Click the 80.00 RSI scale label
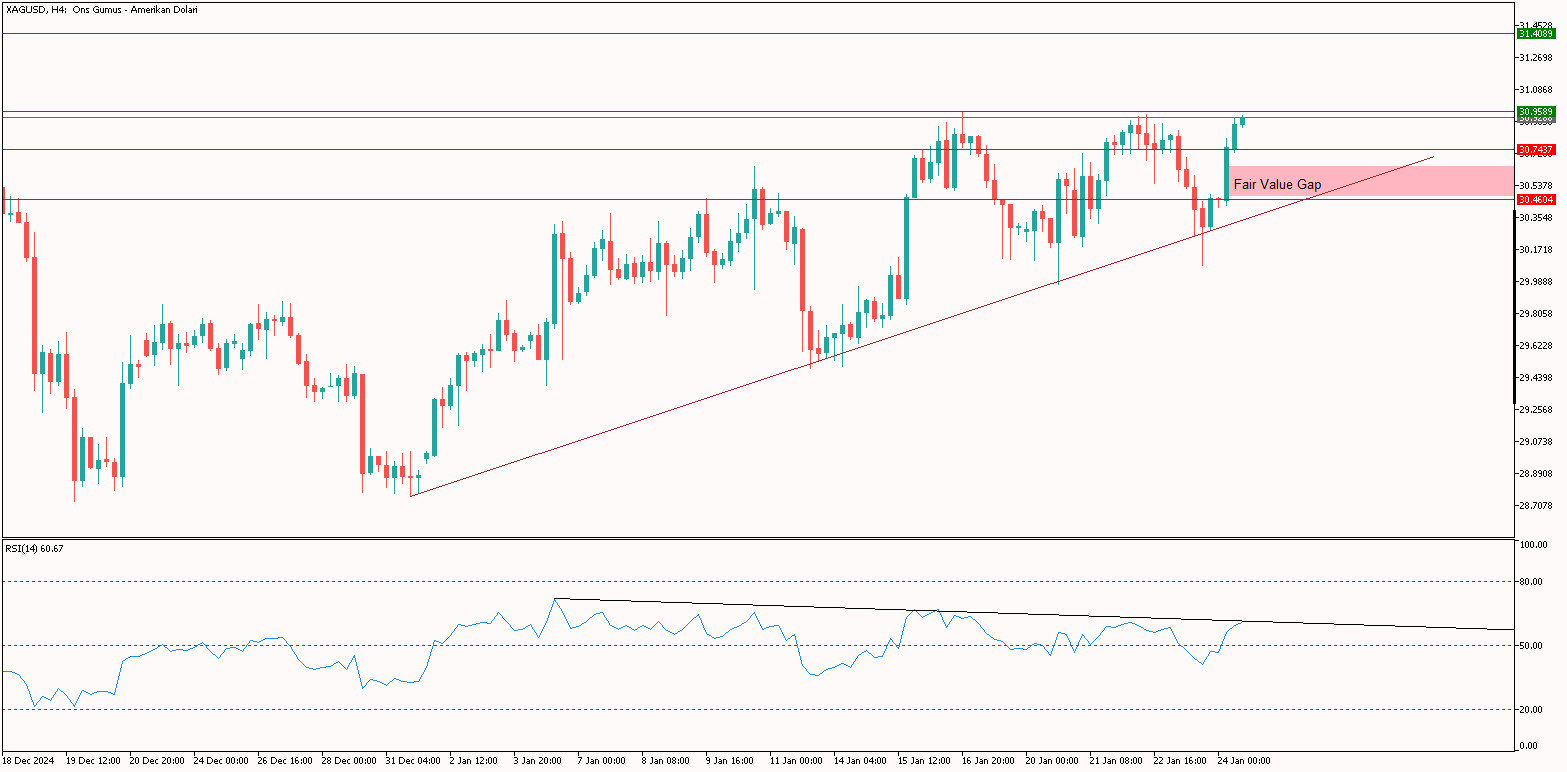 (x=1533, y=581)
